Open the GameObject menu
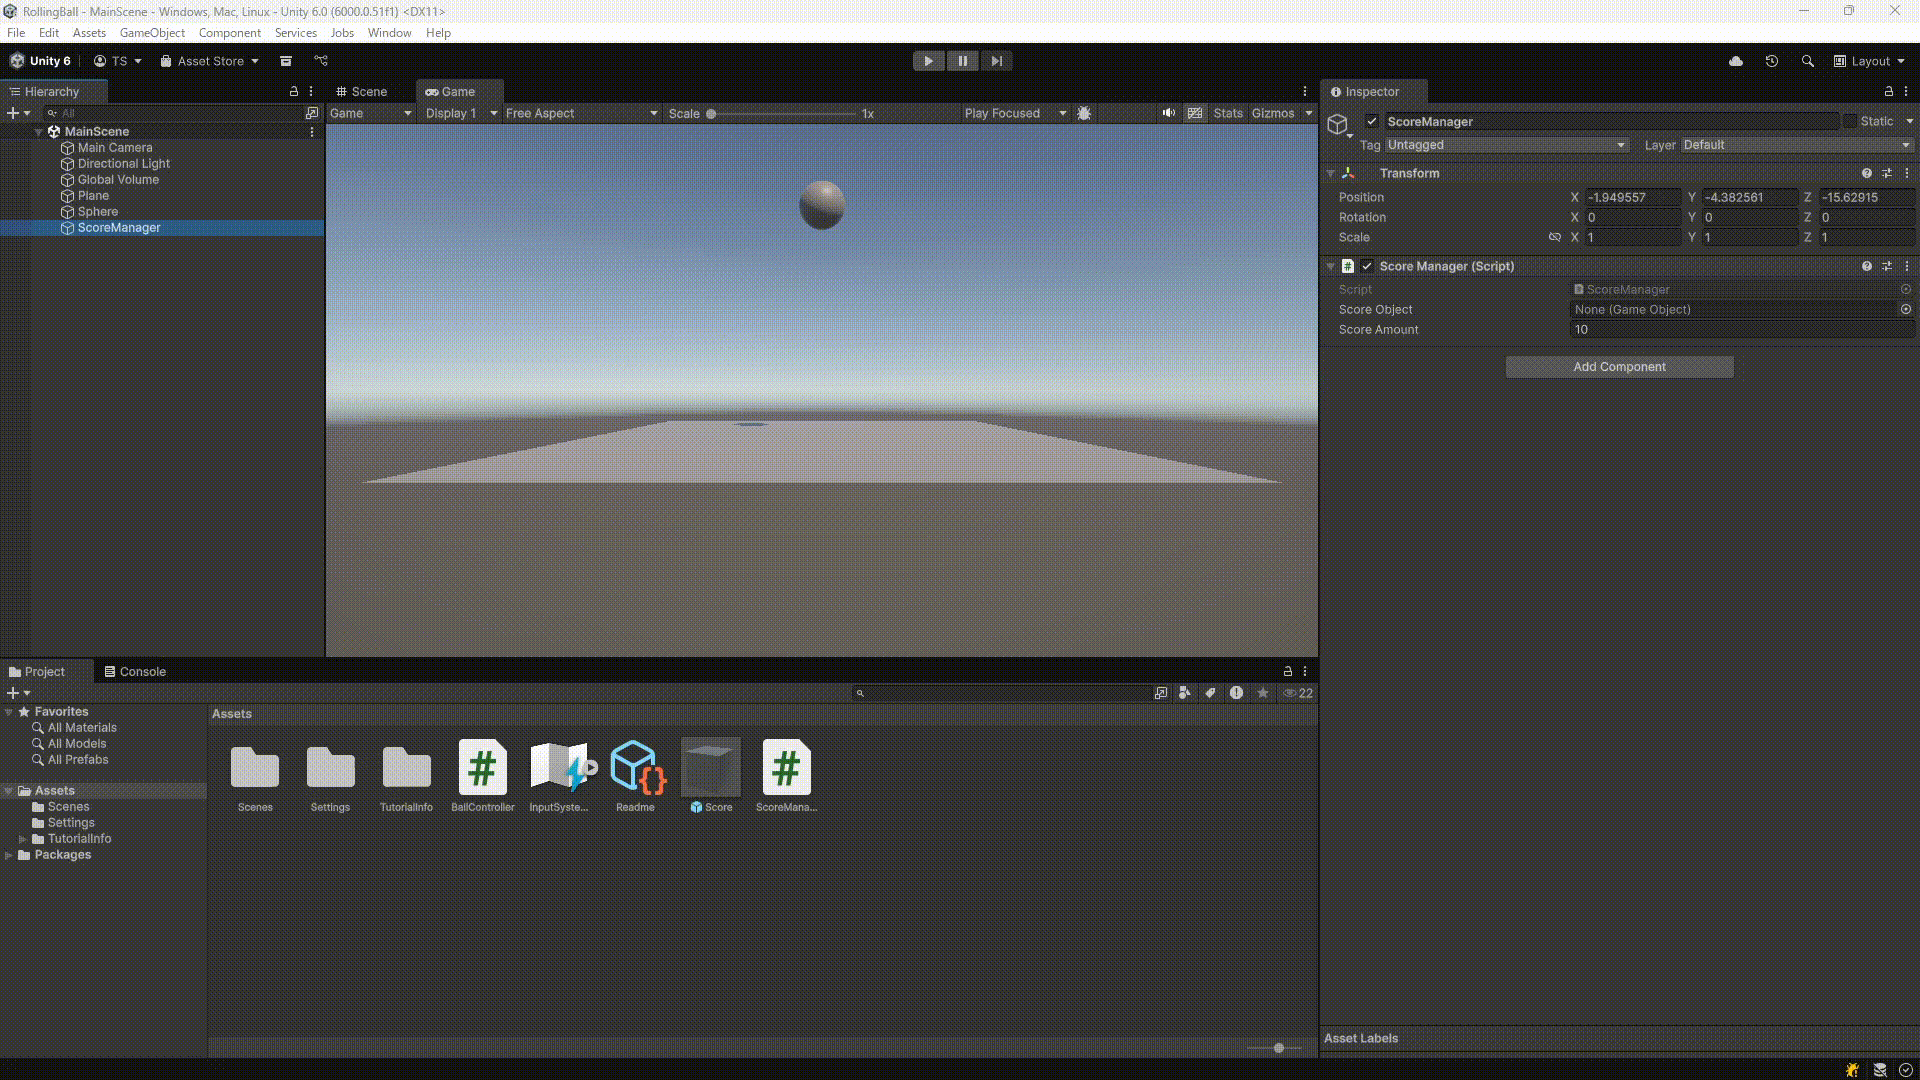Screen dimensions: 1920x1080 [x=152, y=33]
